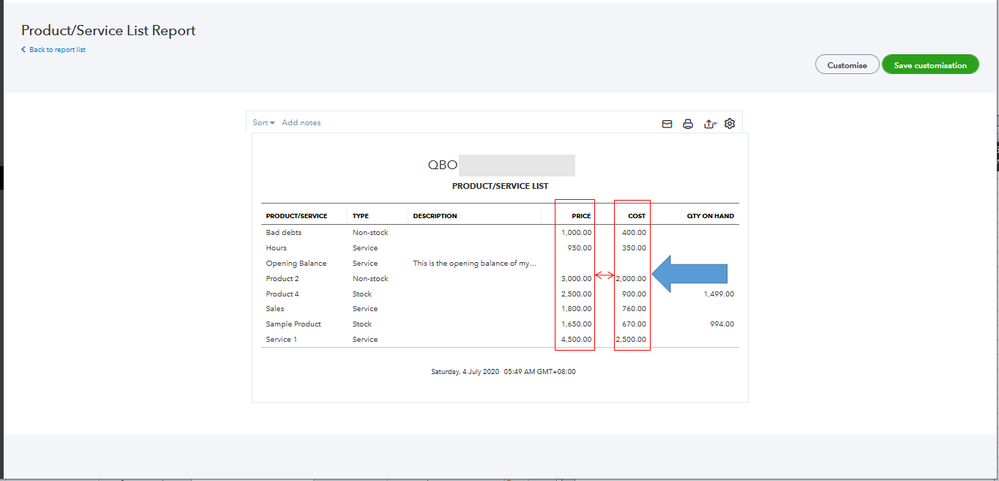999x481 pixels.
Task: Click quantity 994.00 for Sample Product
Action: coord(722,324)
